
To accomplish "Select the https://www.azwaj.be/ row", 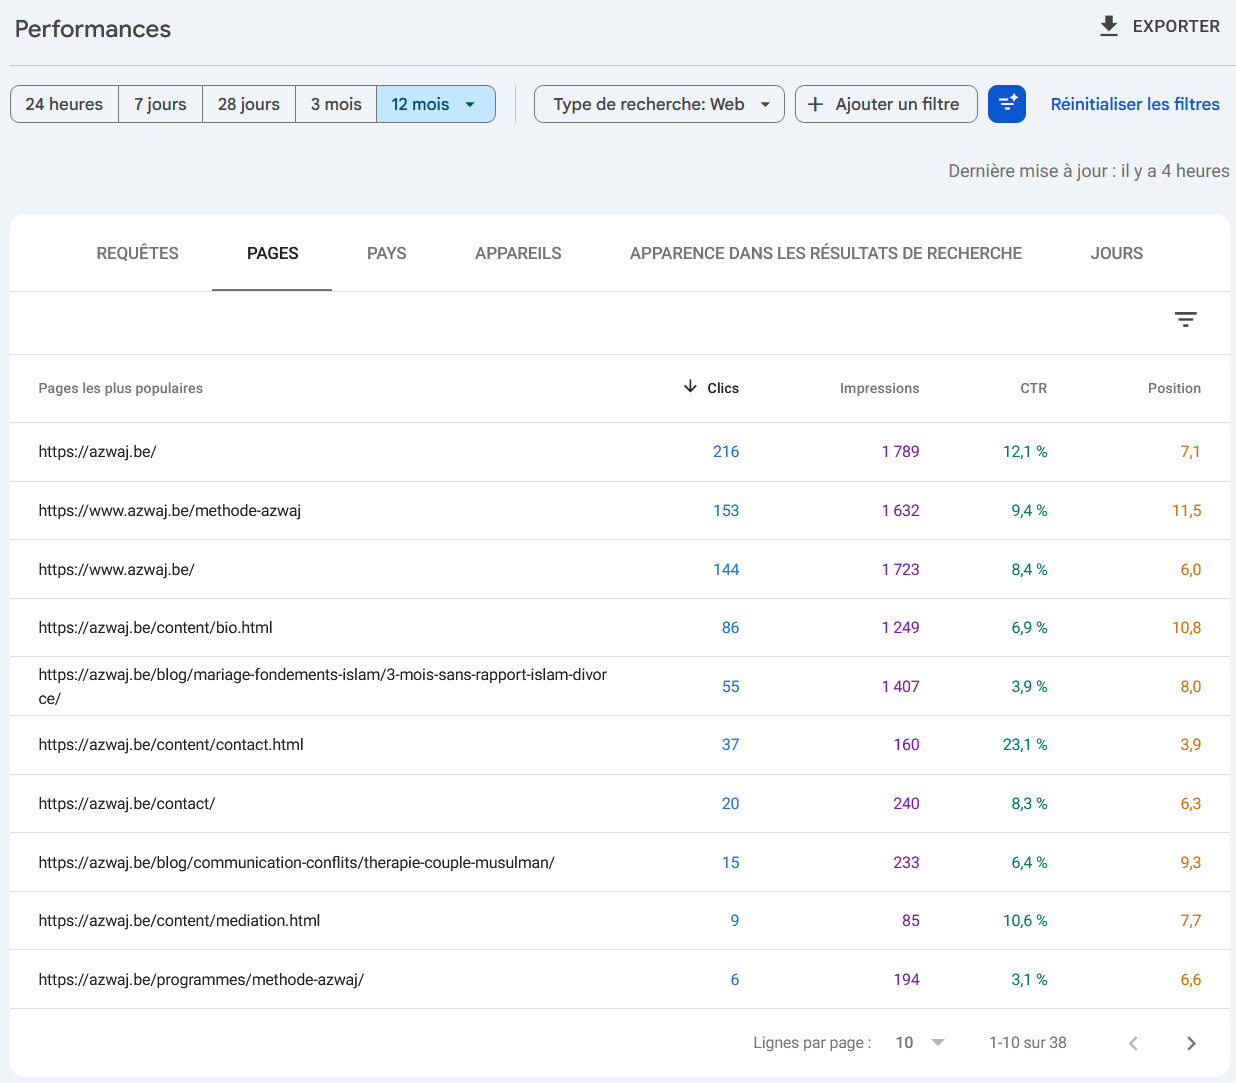I will pyautogui.click(x=620, y=569).
